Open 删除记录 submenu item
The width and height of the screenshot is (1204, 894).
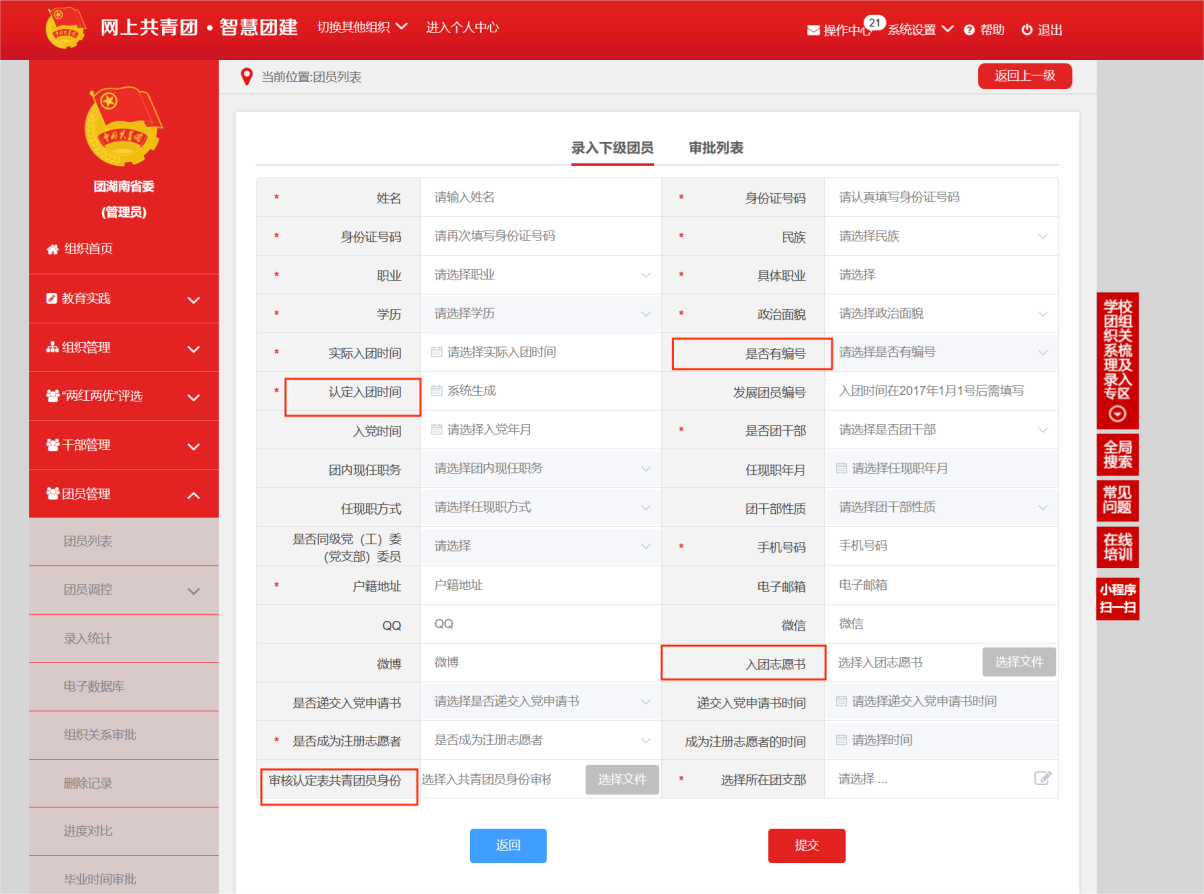click(124, 783)
